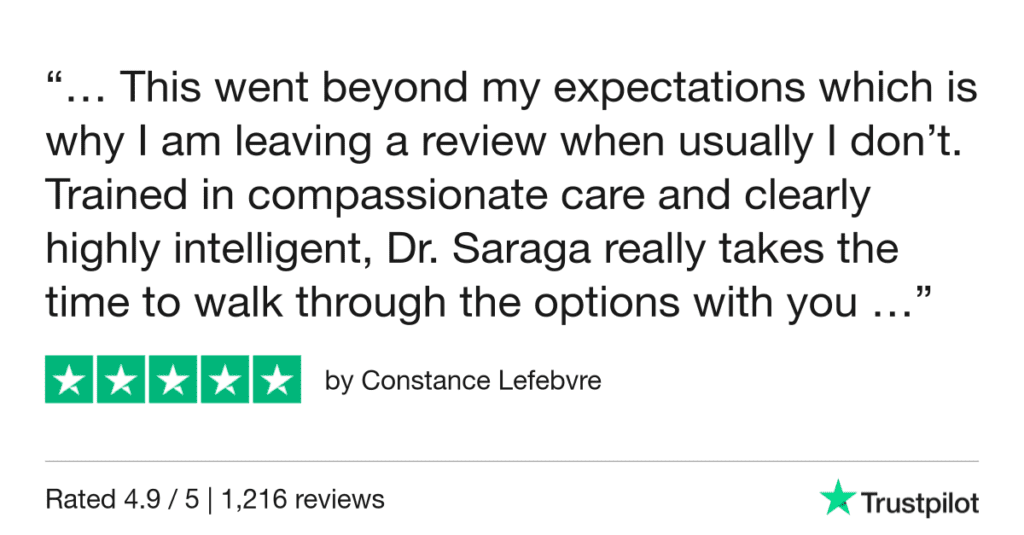Click the third green rating star
Screen dimensions: 1024x535
[x=173, y=379]
